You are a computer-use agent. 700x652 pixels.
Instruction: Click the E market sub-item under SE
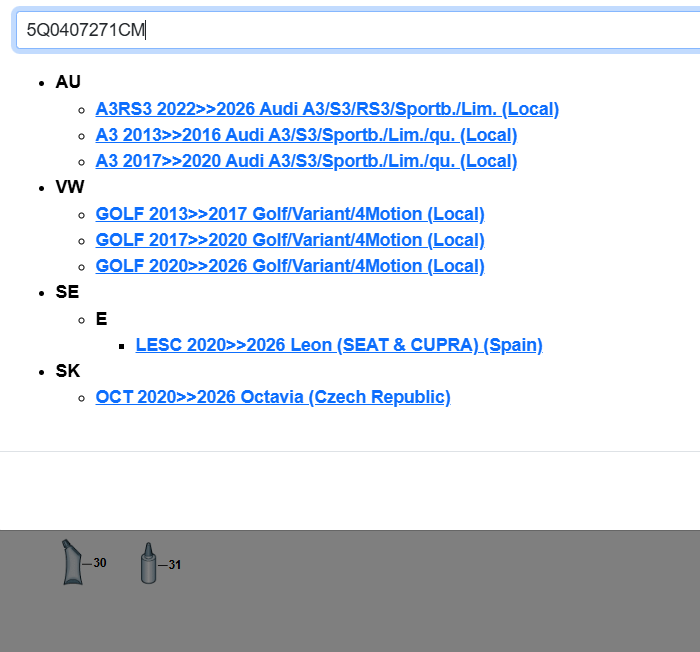(101, 319)
